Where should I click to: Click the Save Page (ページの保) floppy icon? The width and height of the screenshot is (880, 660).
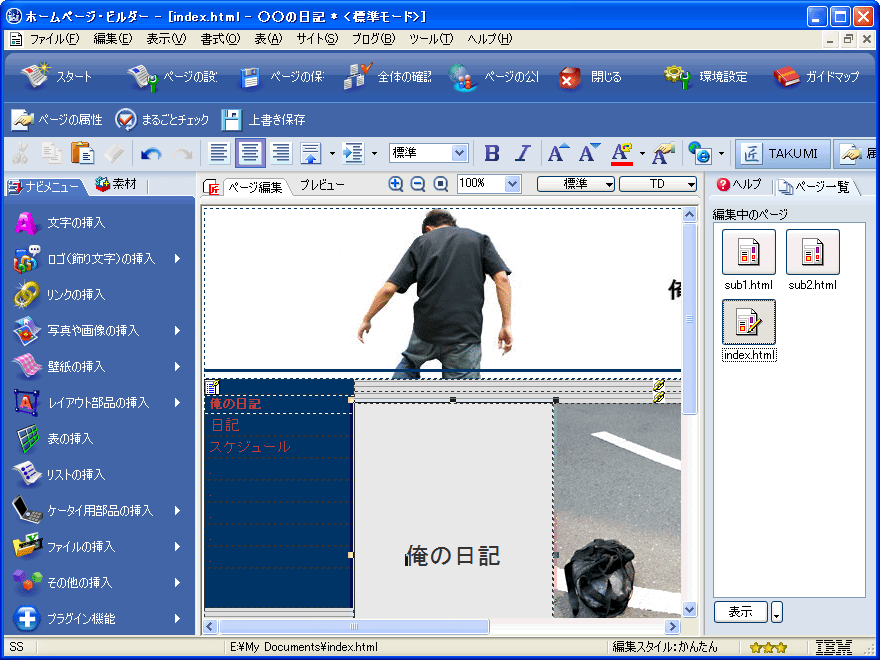click(250, 78)
